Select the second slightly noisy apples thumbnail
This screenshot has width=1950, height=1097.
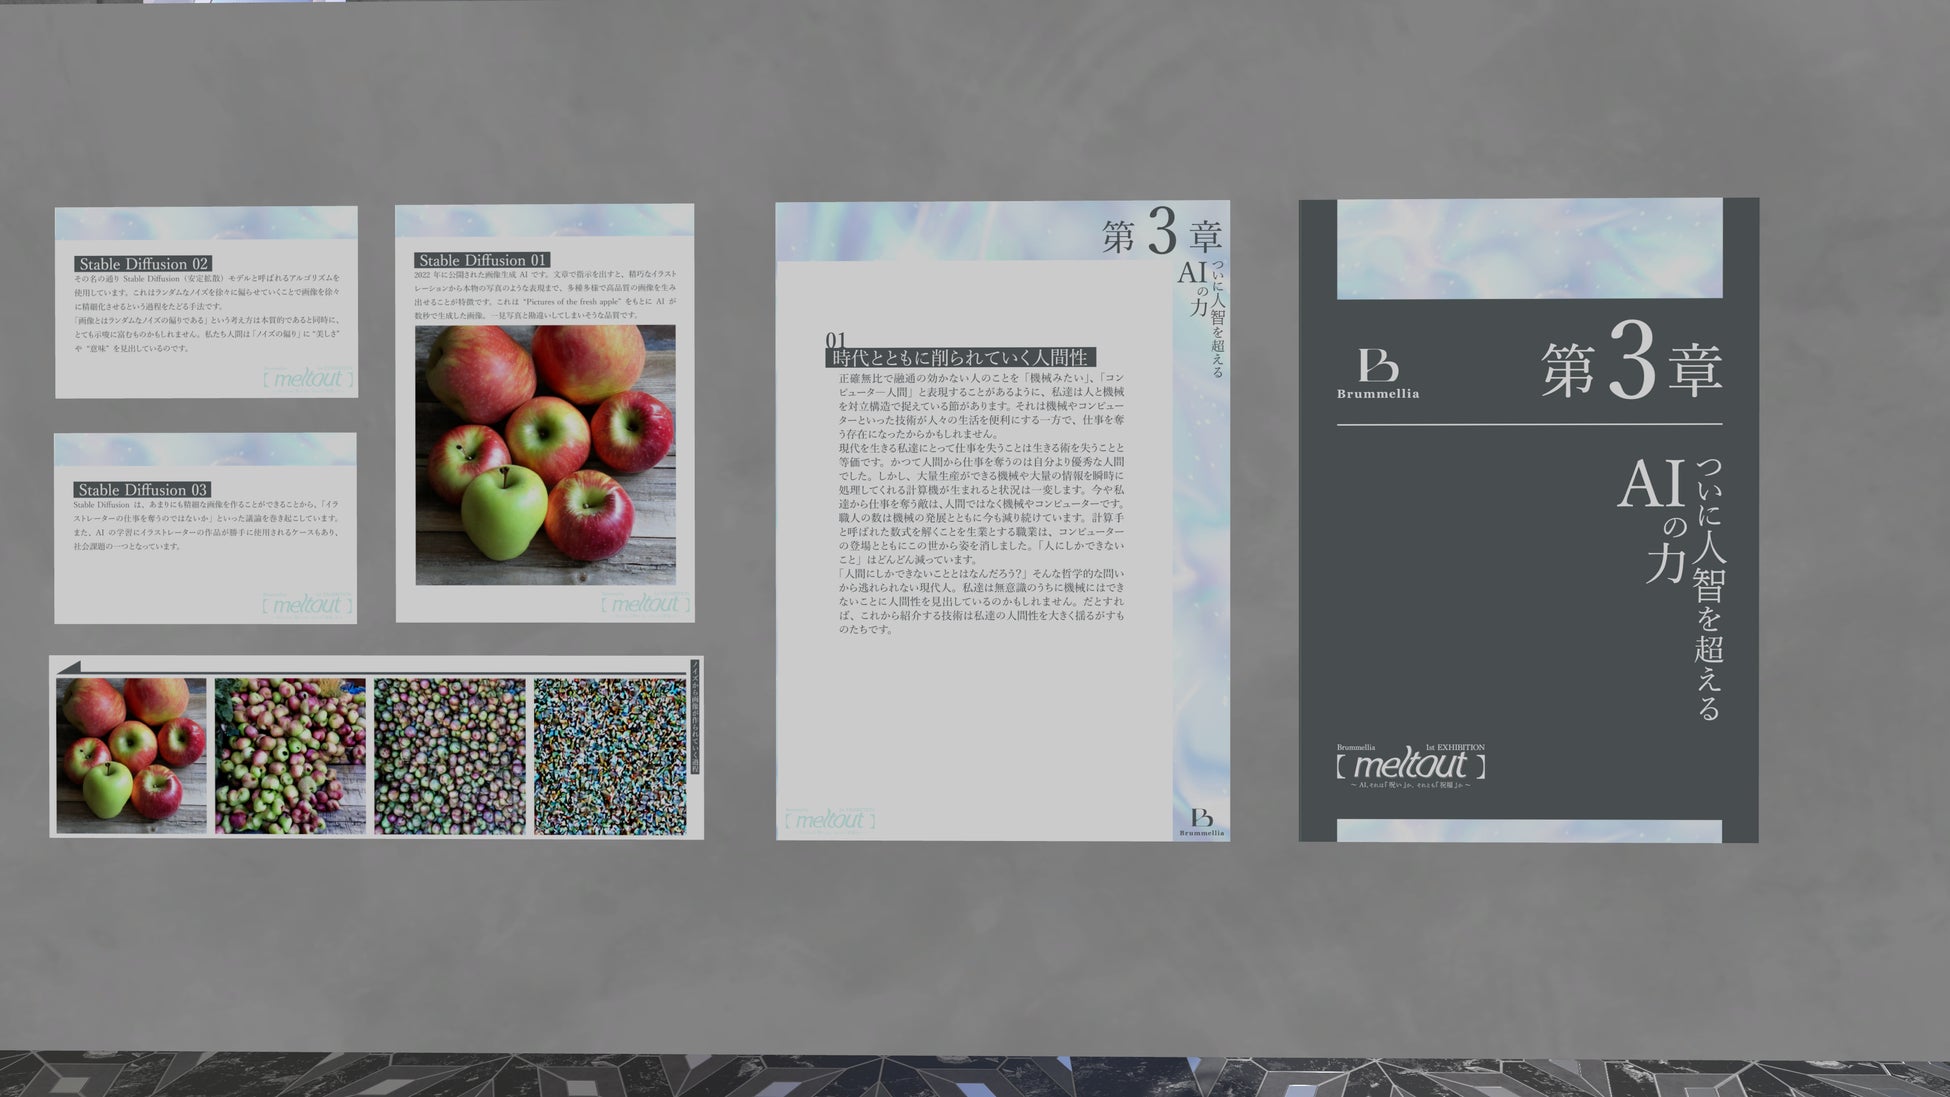coord(290,756)
